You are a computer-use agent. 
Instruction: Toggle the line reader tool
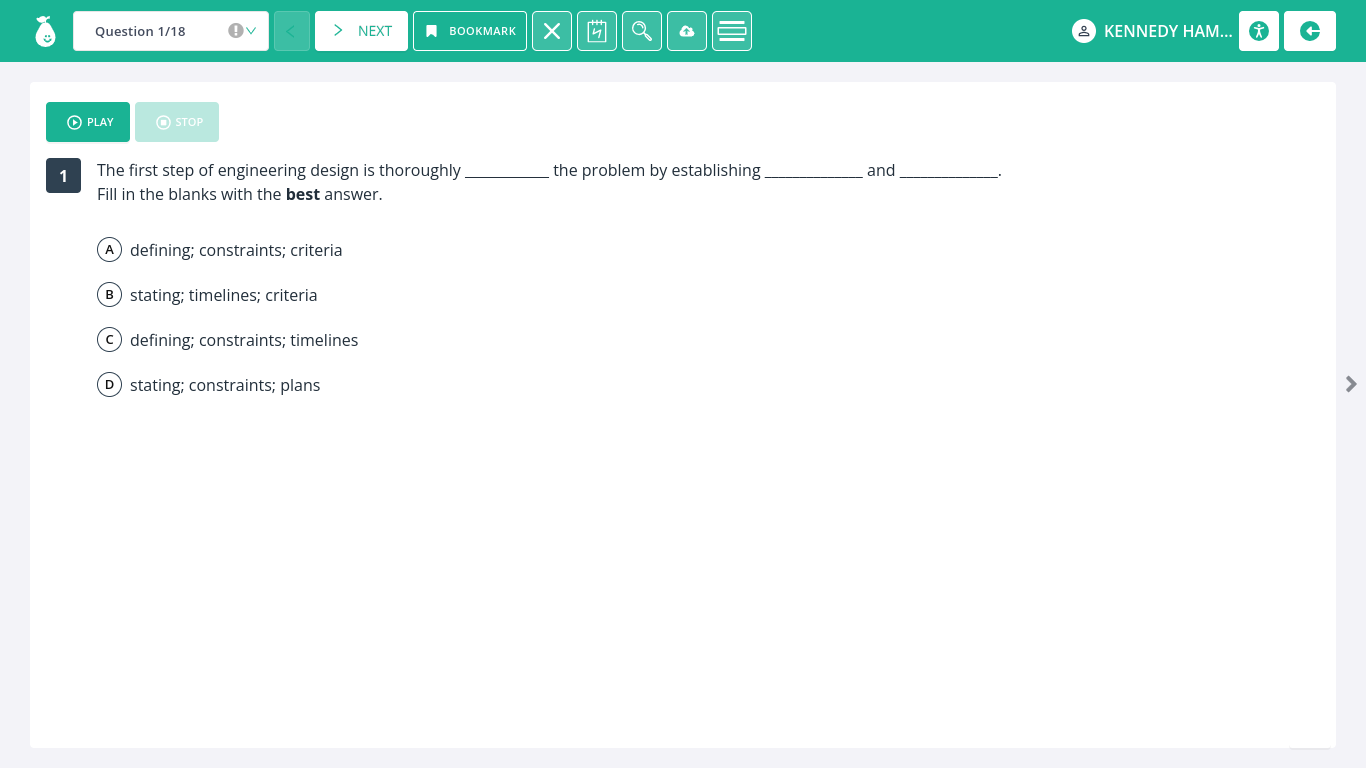(732, 31)
